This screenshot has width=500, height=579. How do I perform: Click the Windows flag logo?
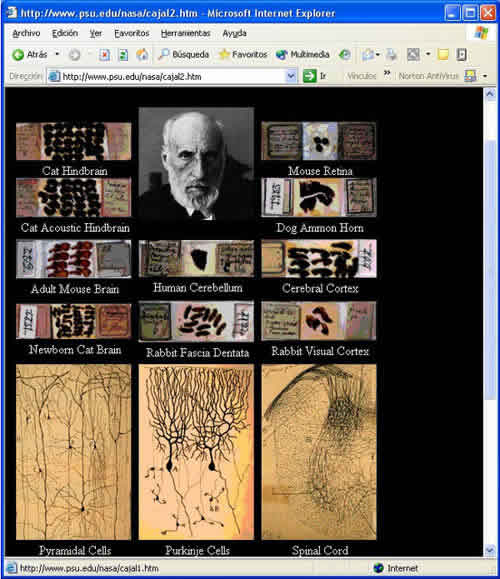482,33
